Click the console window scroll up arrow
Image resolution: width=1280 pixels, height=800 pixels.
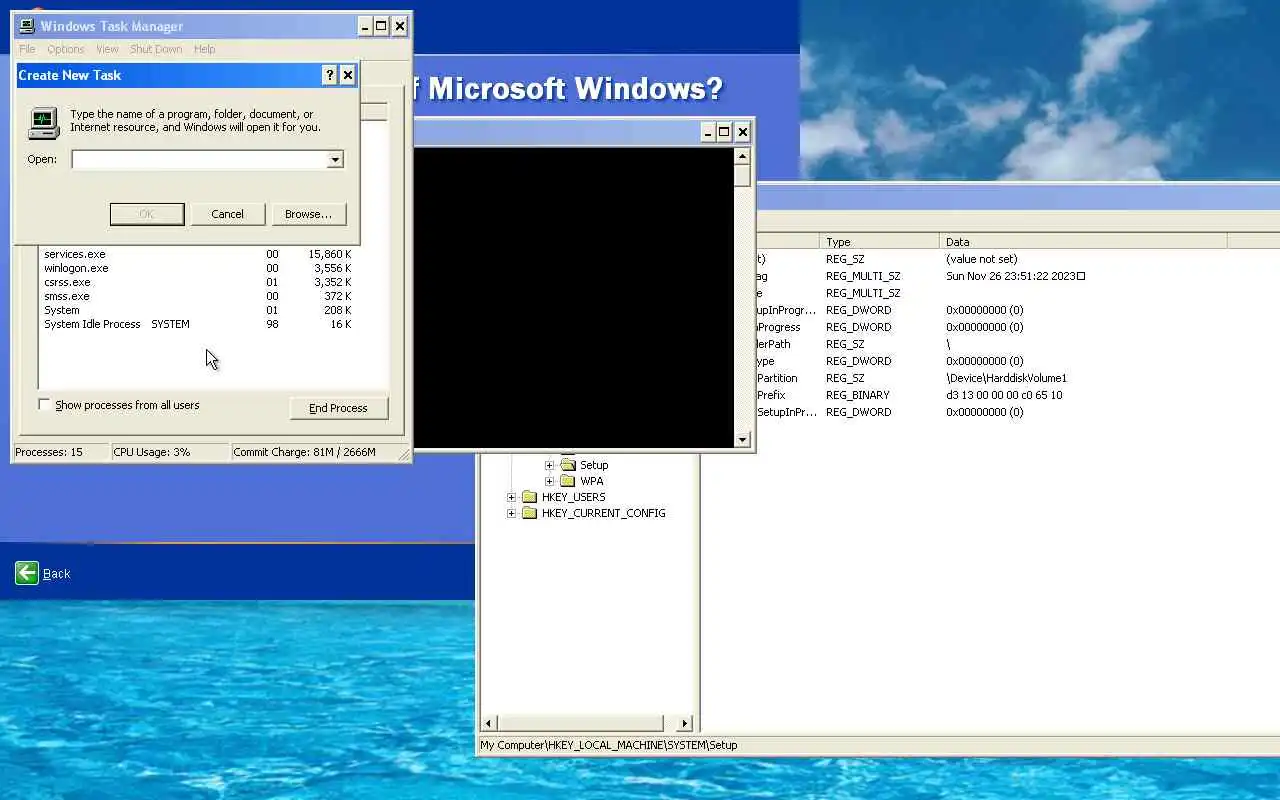(742, 156)
